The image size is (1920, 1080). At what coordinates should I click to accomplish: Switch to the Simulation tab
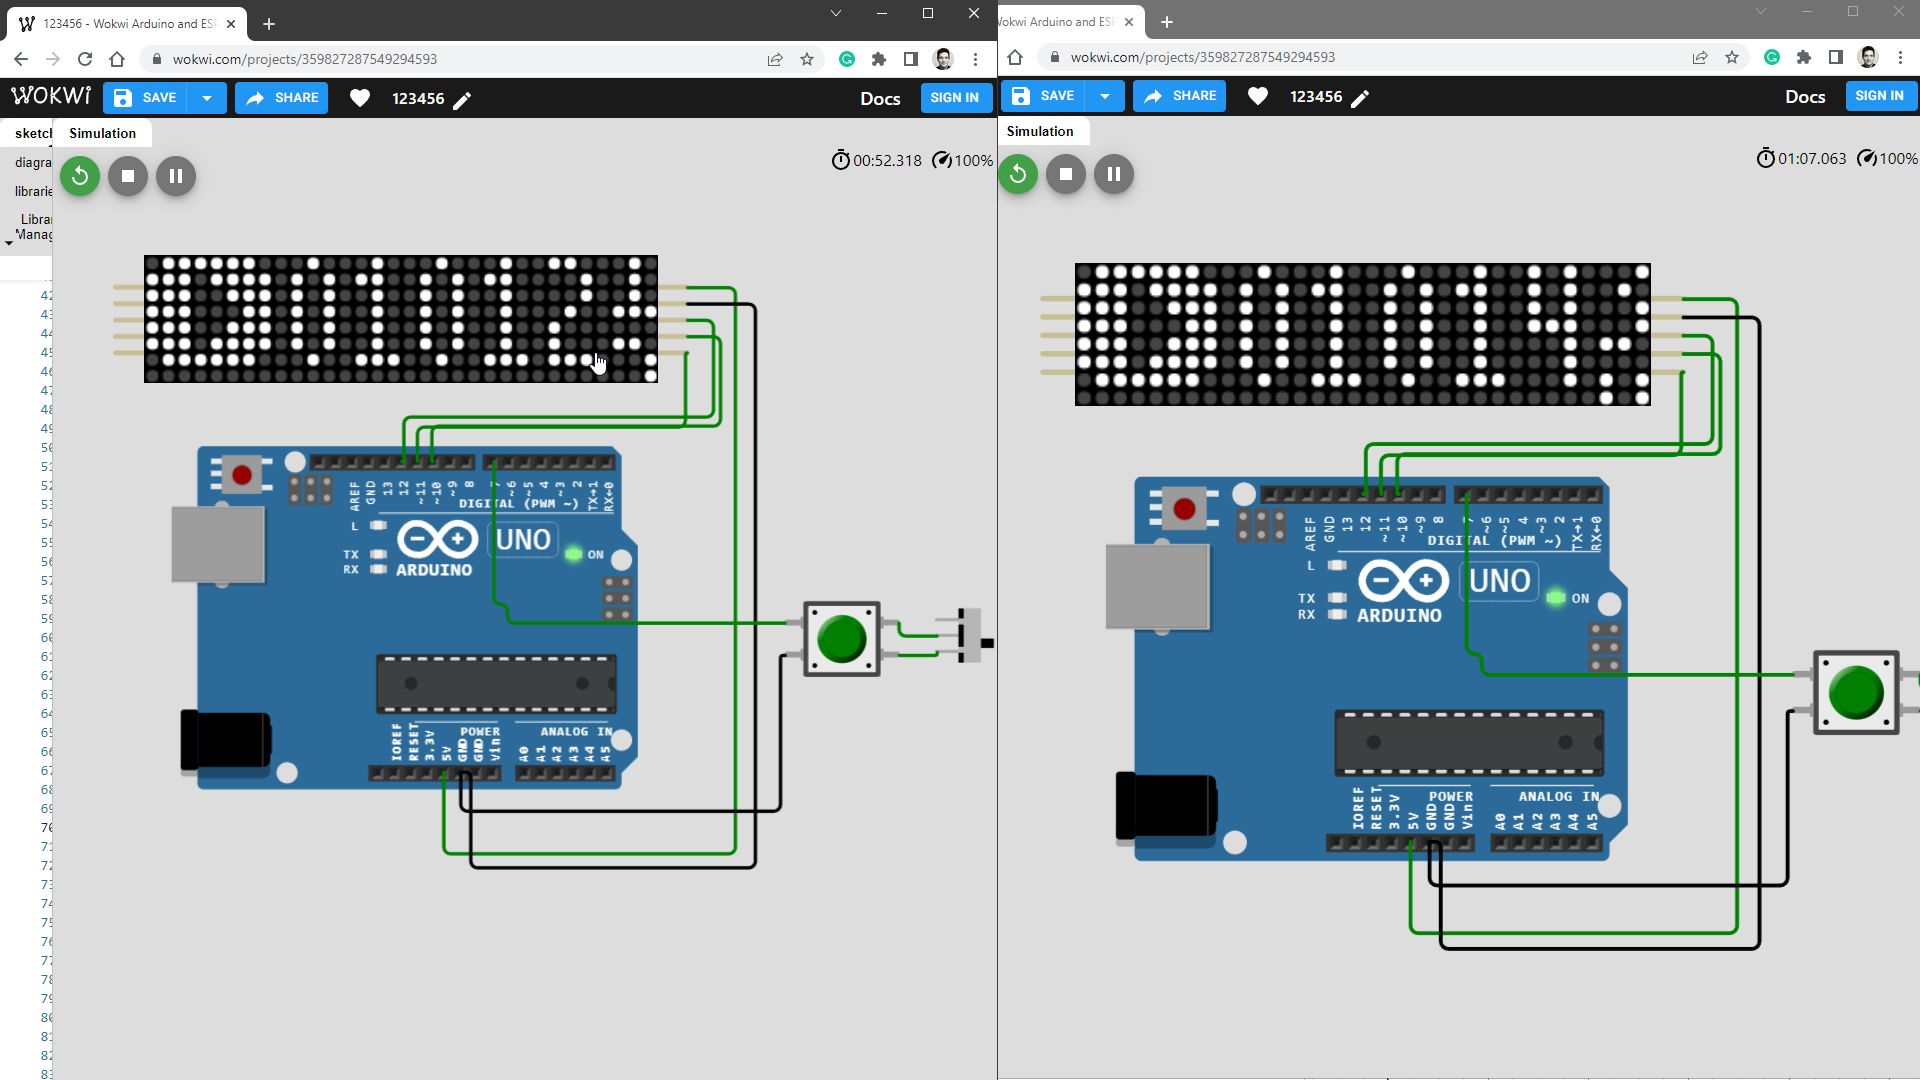click(x=100, y=133)
